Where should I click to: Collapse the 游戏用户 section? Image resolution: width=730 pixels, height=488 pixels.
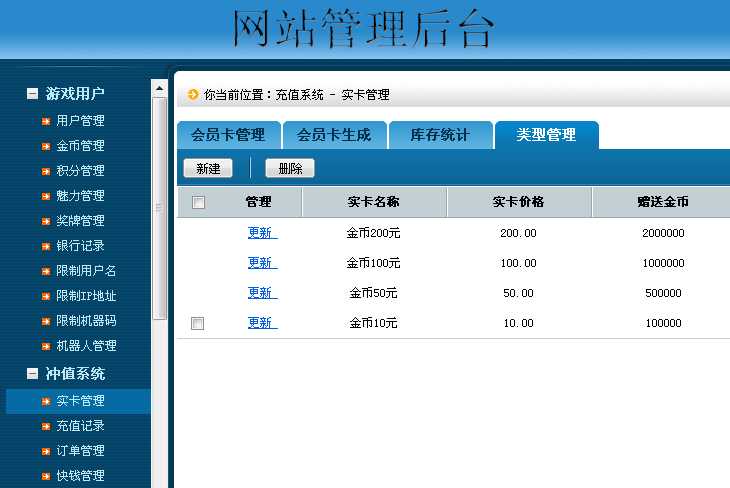32,94
